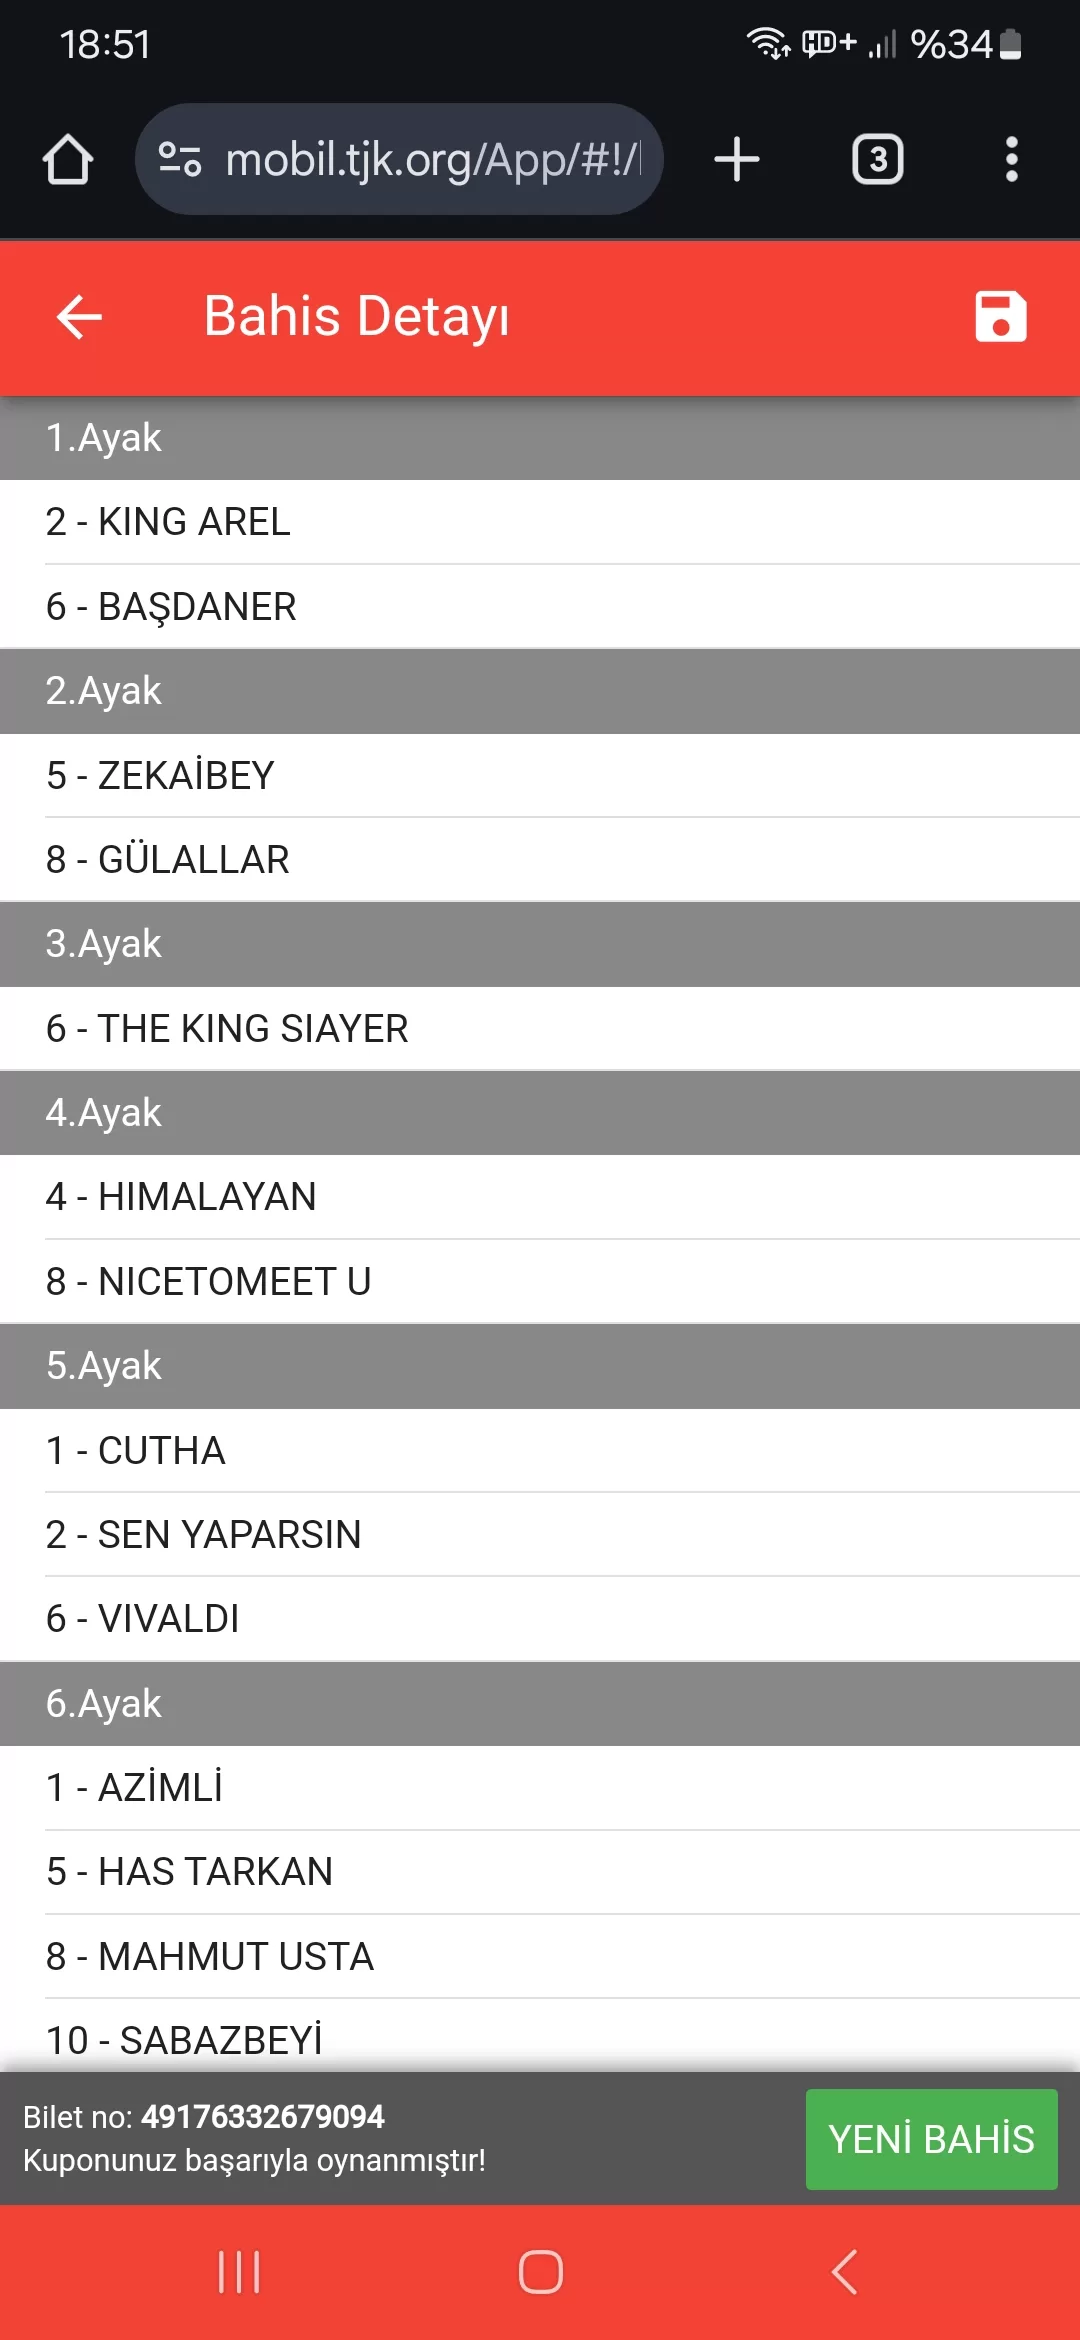Screen dimensions: 1080x2340
Task: Tap the 6 - VIVALDI row
Action: coord(540,1619)
